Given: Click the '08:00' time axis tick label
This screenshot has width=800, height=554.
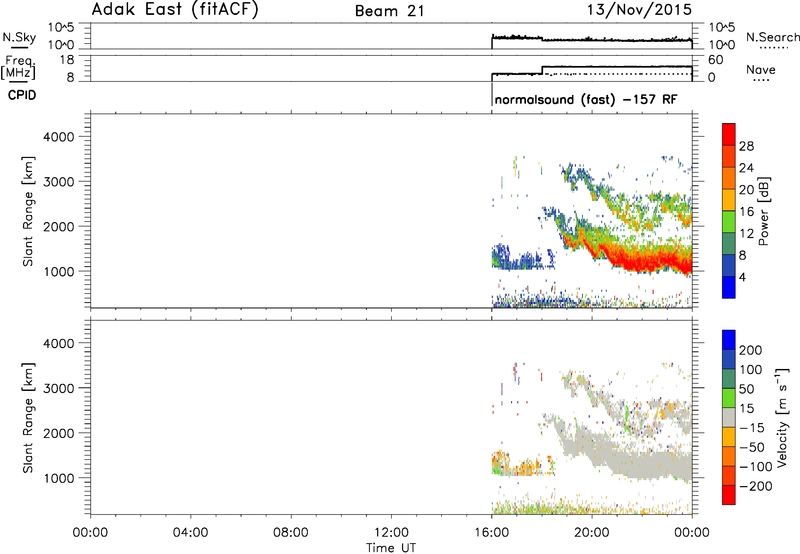Looking at the screenshot, I should coord(291,533).
